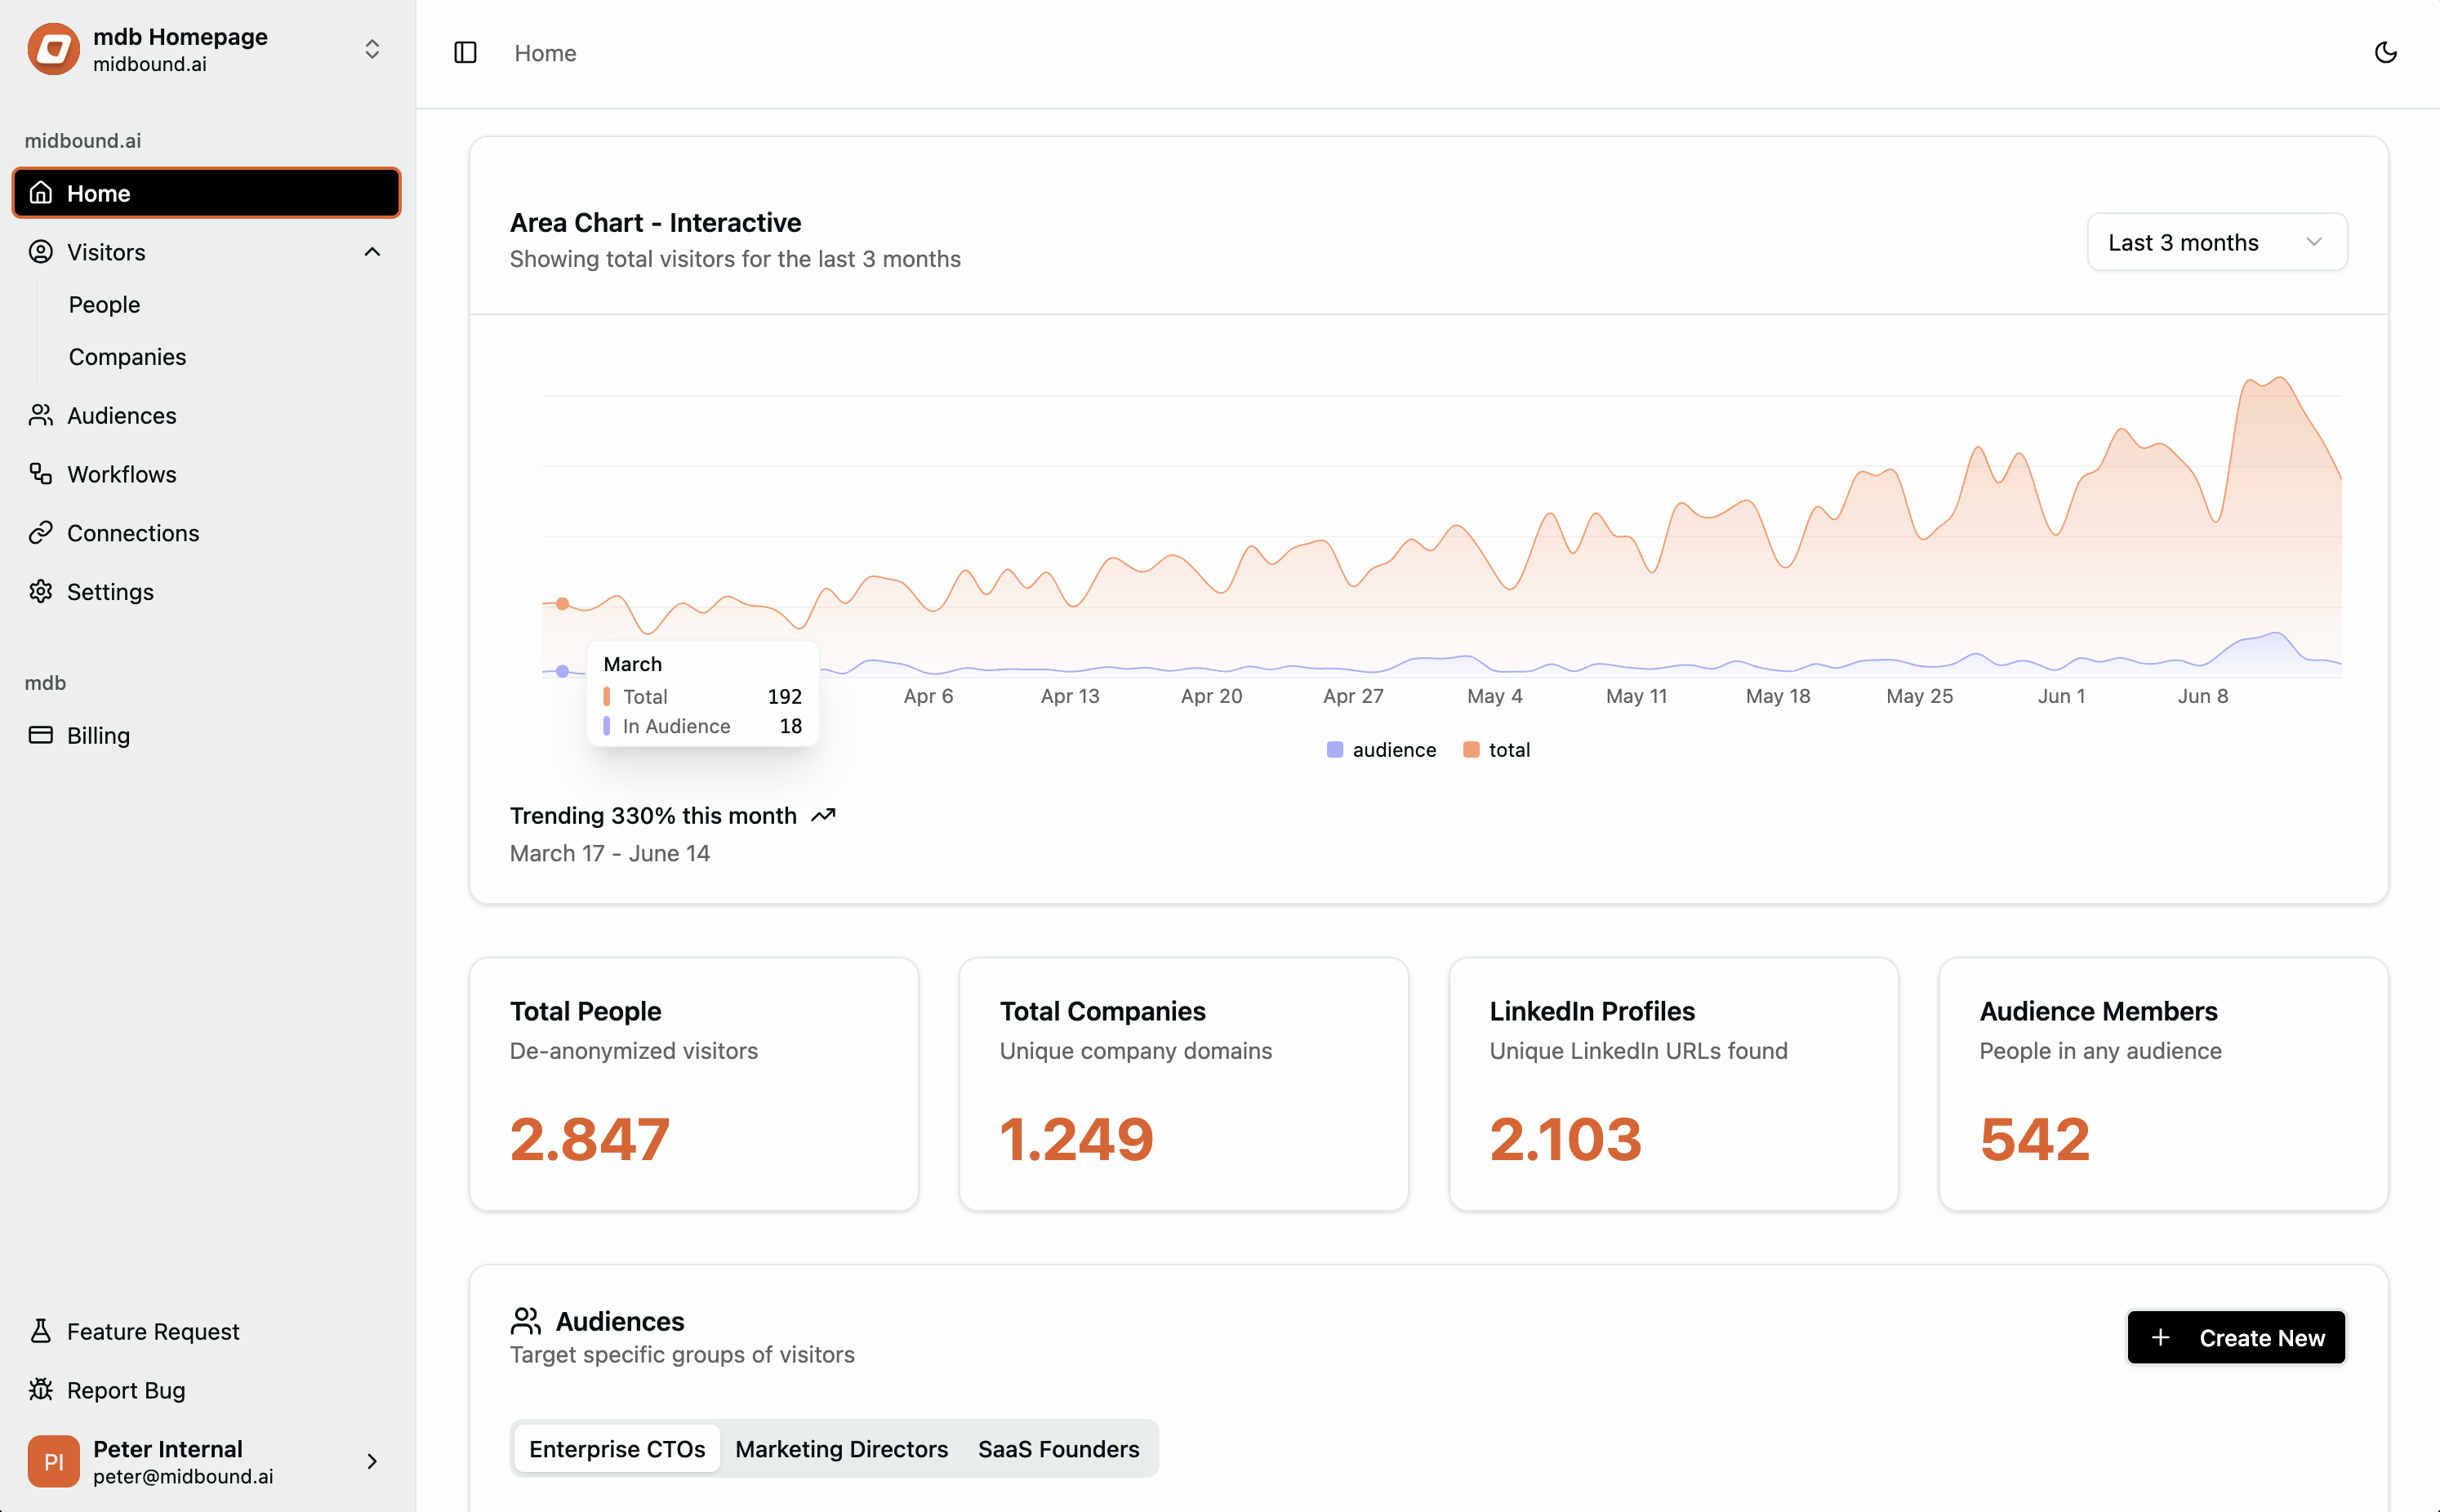
Task: Select the Marketing Directors tab
Action: (841, 1449)
